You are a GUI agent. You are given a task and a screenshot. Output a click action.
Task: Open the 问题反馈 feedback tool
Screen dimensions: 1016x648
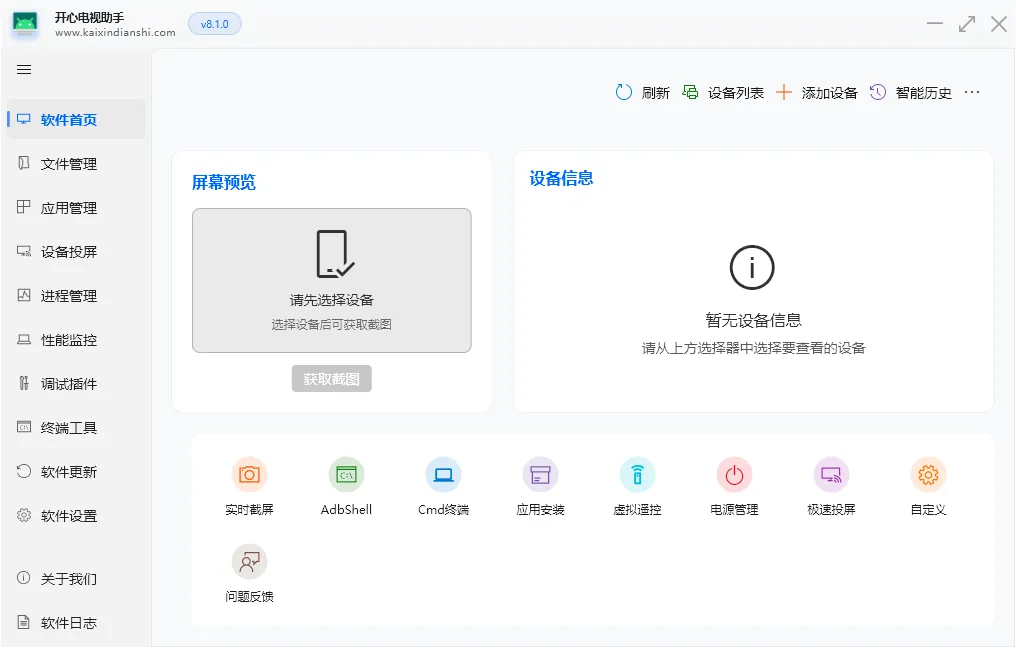[249, 572]
